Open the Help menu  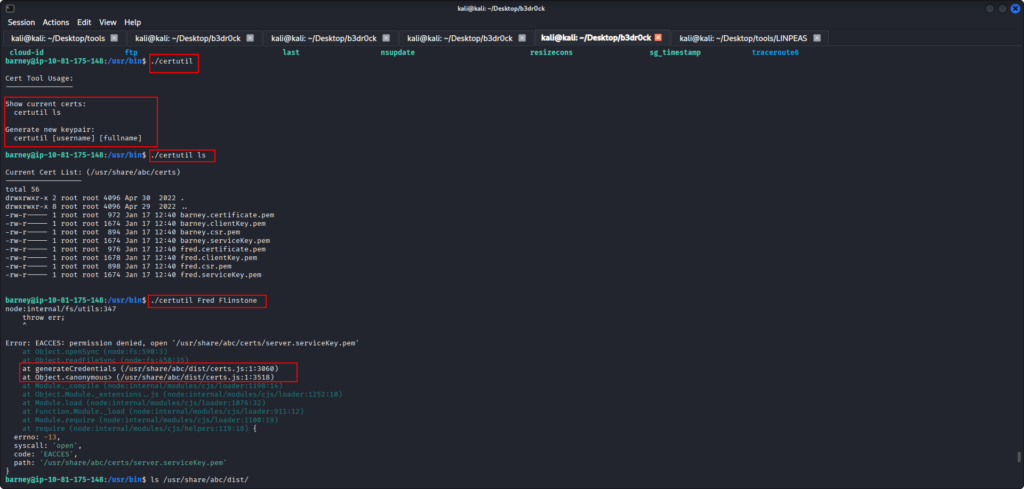tap(132, 22)
